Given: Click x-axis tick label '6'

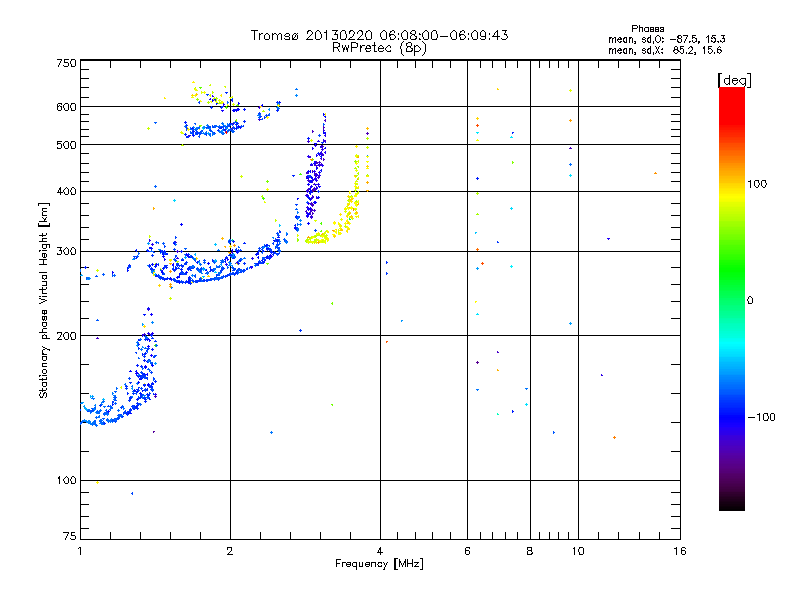Looking at the screenshot, I should (467, 551).
